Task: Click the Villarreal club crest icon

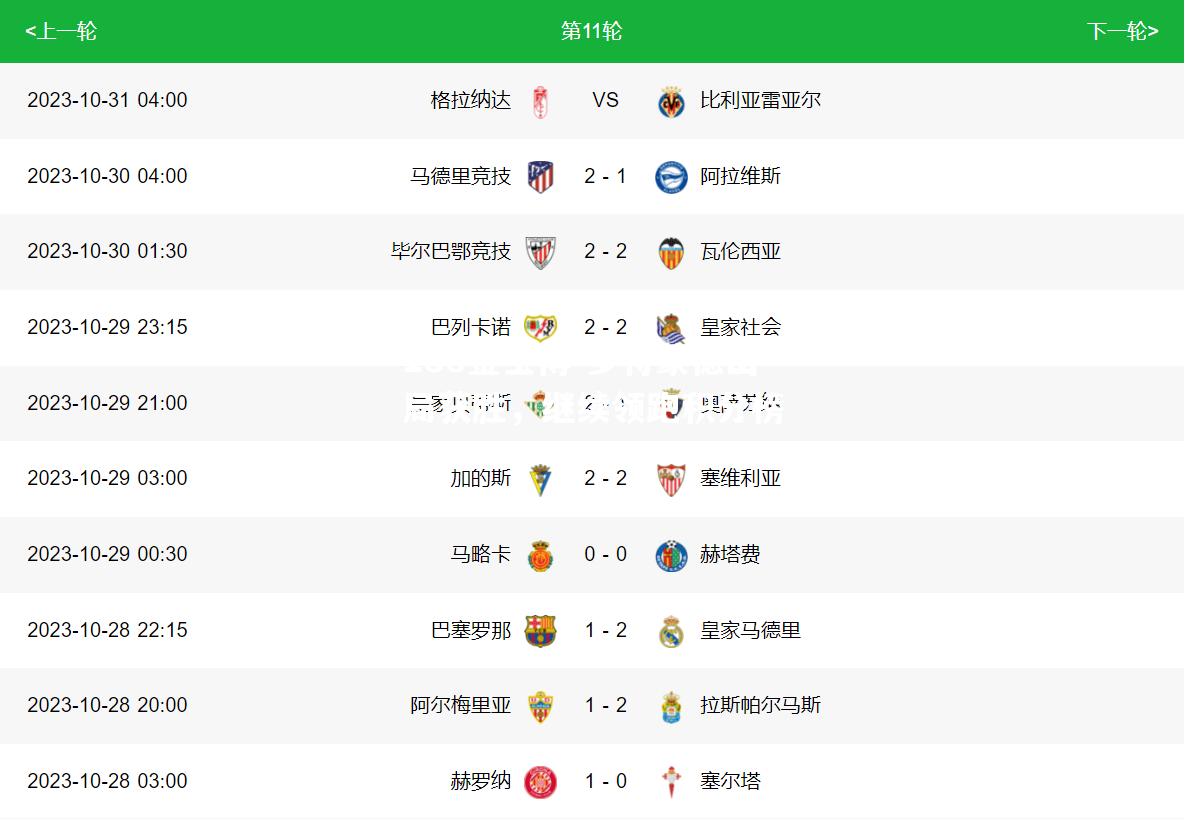Action: 671,101
